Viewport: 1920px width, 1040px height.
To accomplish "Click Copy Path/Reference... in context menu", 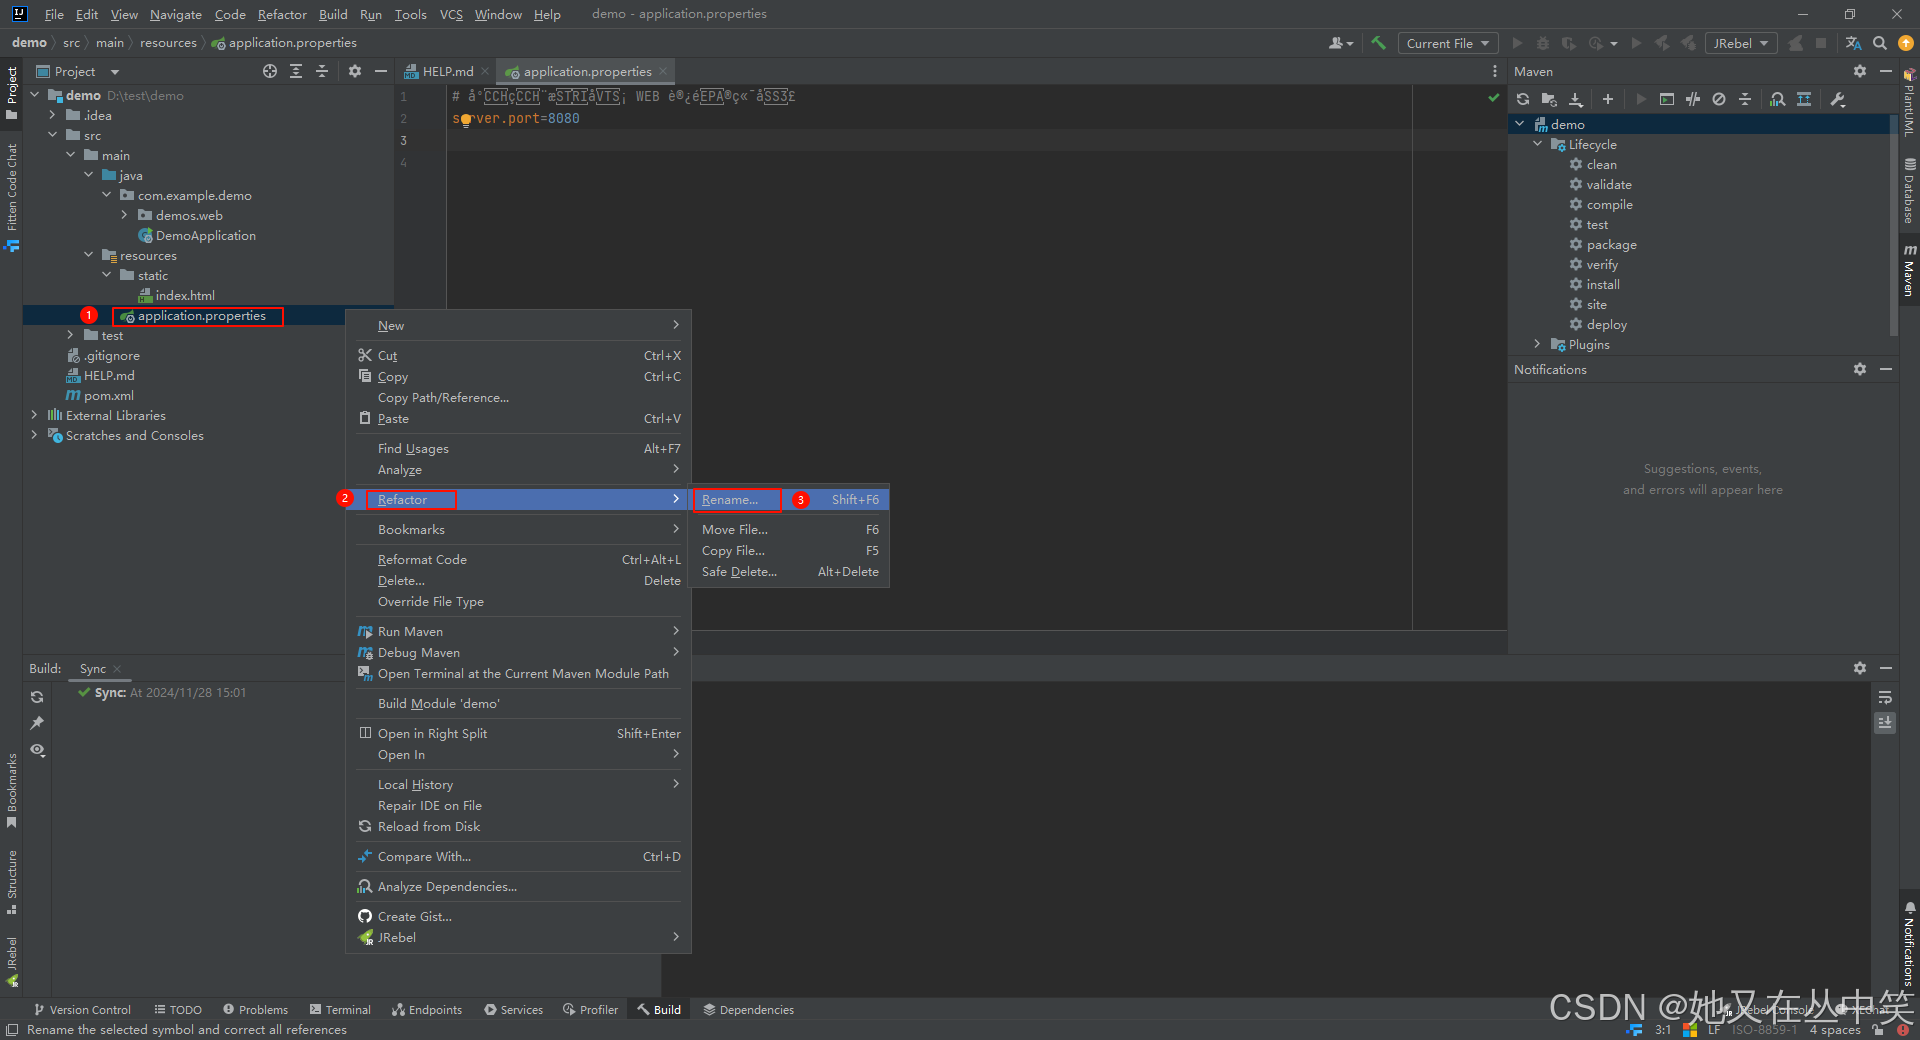I will point(518,397).
